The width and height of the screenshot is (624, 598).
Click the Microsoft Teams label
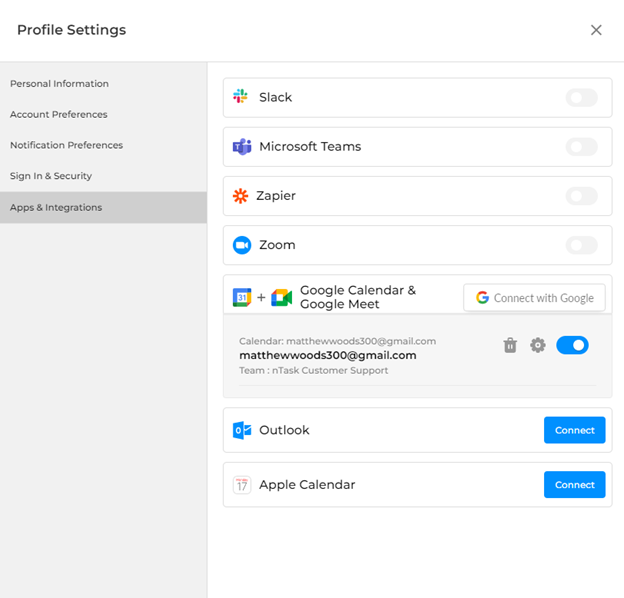pos(310,146)
